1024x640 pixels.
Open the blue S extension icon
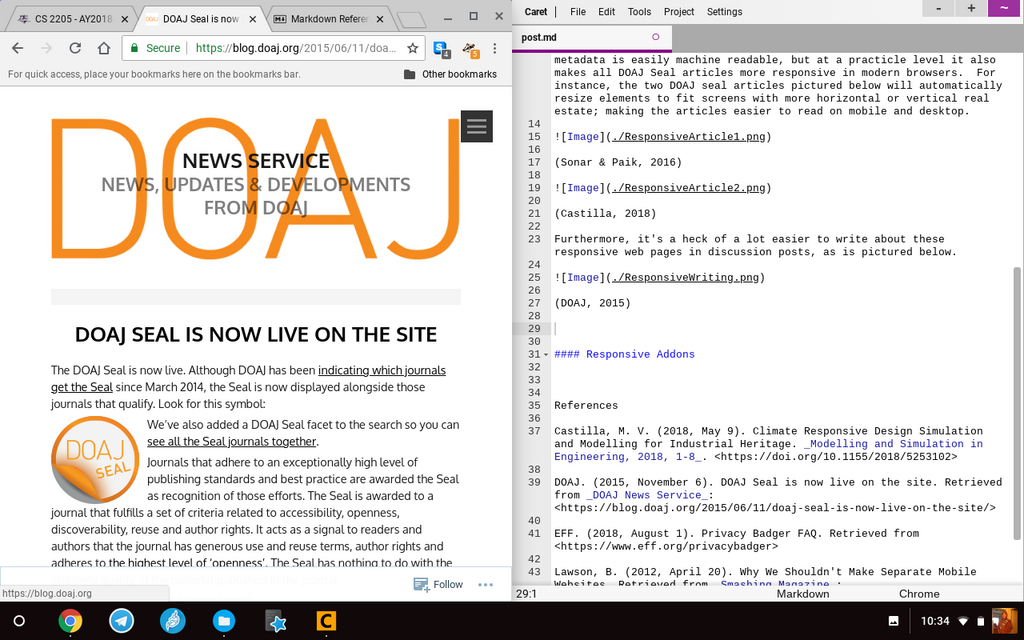tap(441, 49)
